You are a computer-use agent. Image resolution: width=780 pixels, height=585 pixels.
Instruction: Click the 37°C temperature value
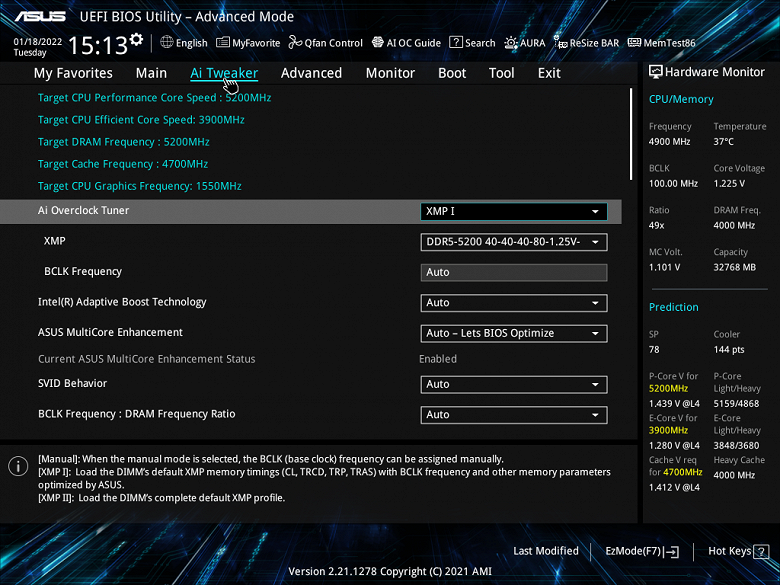click(x=724, y=142)
